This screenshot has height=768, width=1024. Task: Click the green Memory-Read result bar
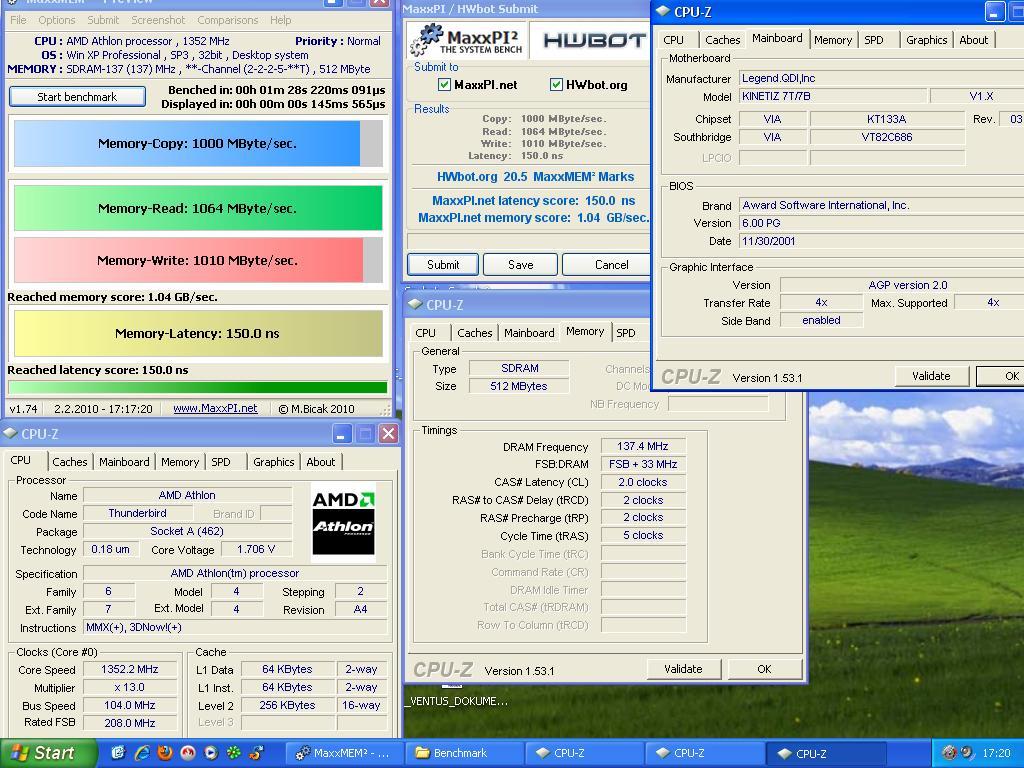pyautogui.click(x=198, y=208)
